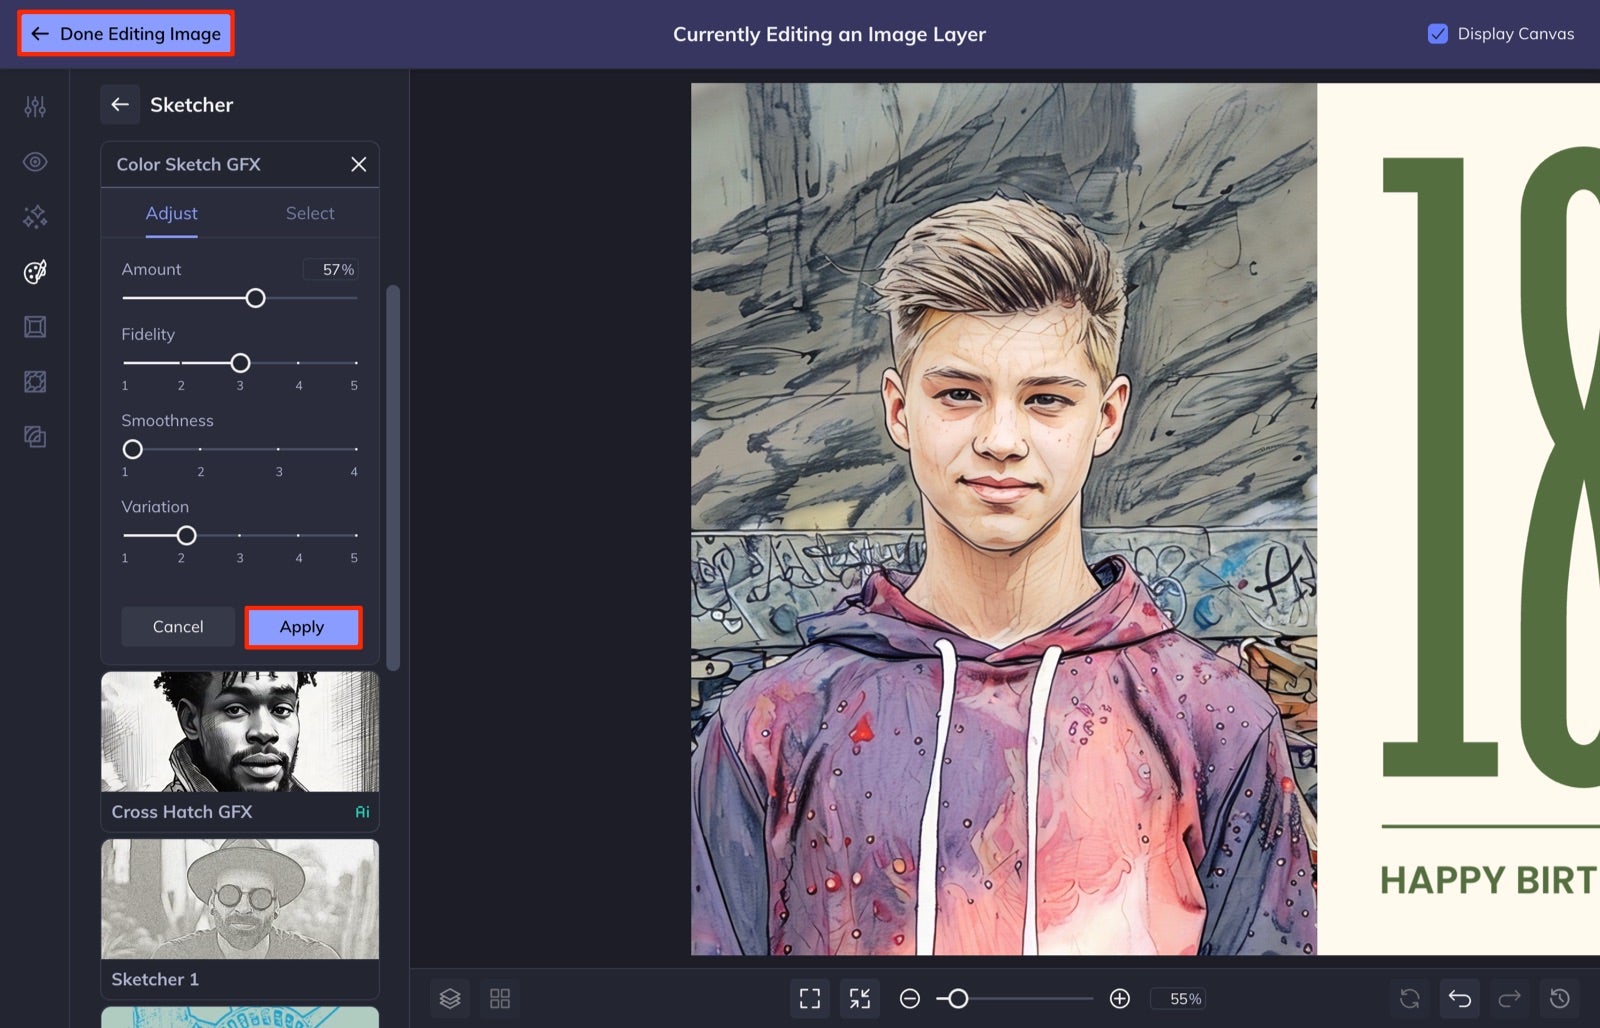Image resolution: width=1600 pixels, height=1028 pixels.
Task: Redo the last action
Action: click(x=1509, y=998)
